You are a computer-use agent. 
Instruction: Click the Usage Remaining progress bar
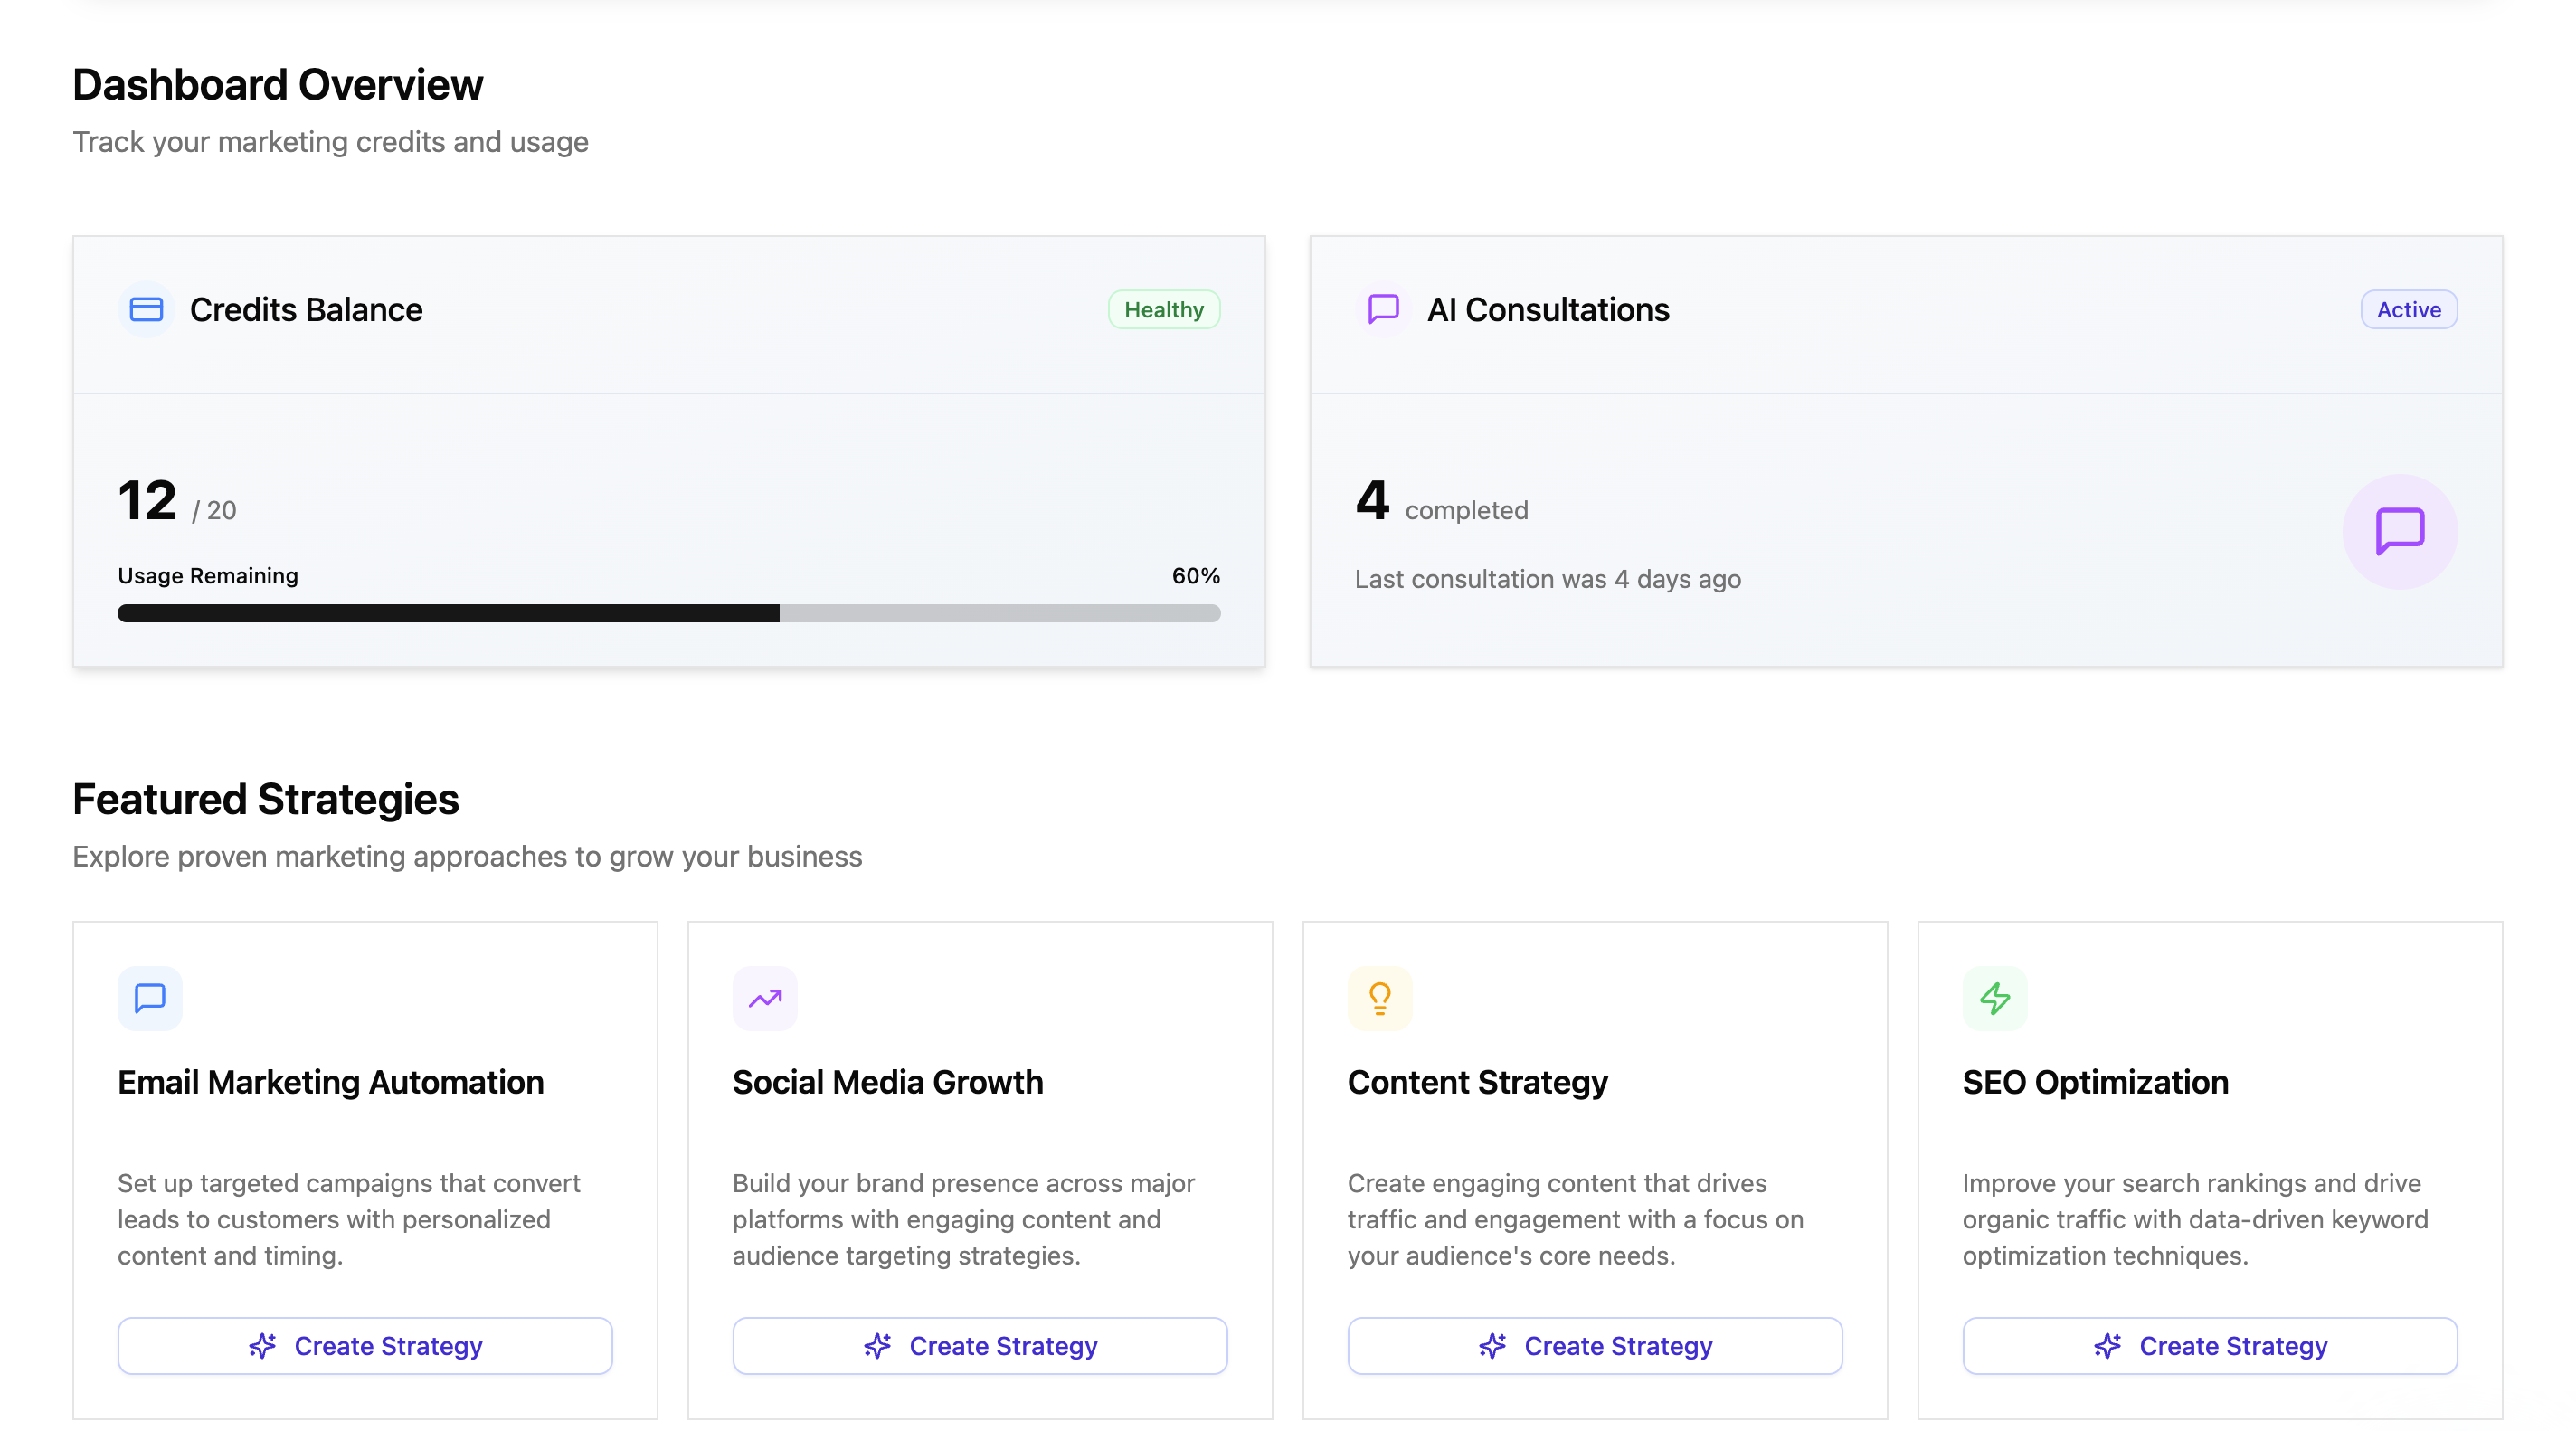(x=668, y=613)
